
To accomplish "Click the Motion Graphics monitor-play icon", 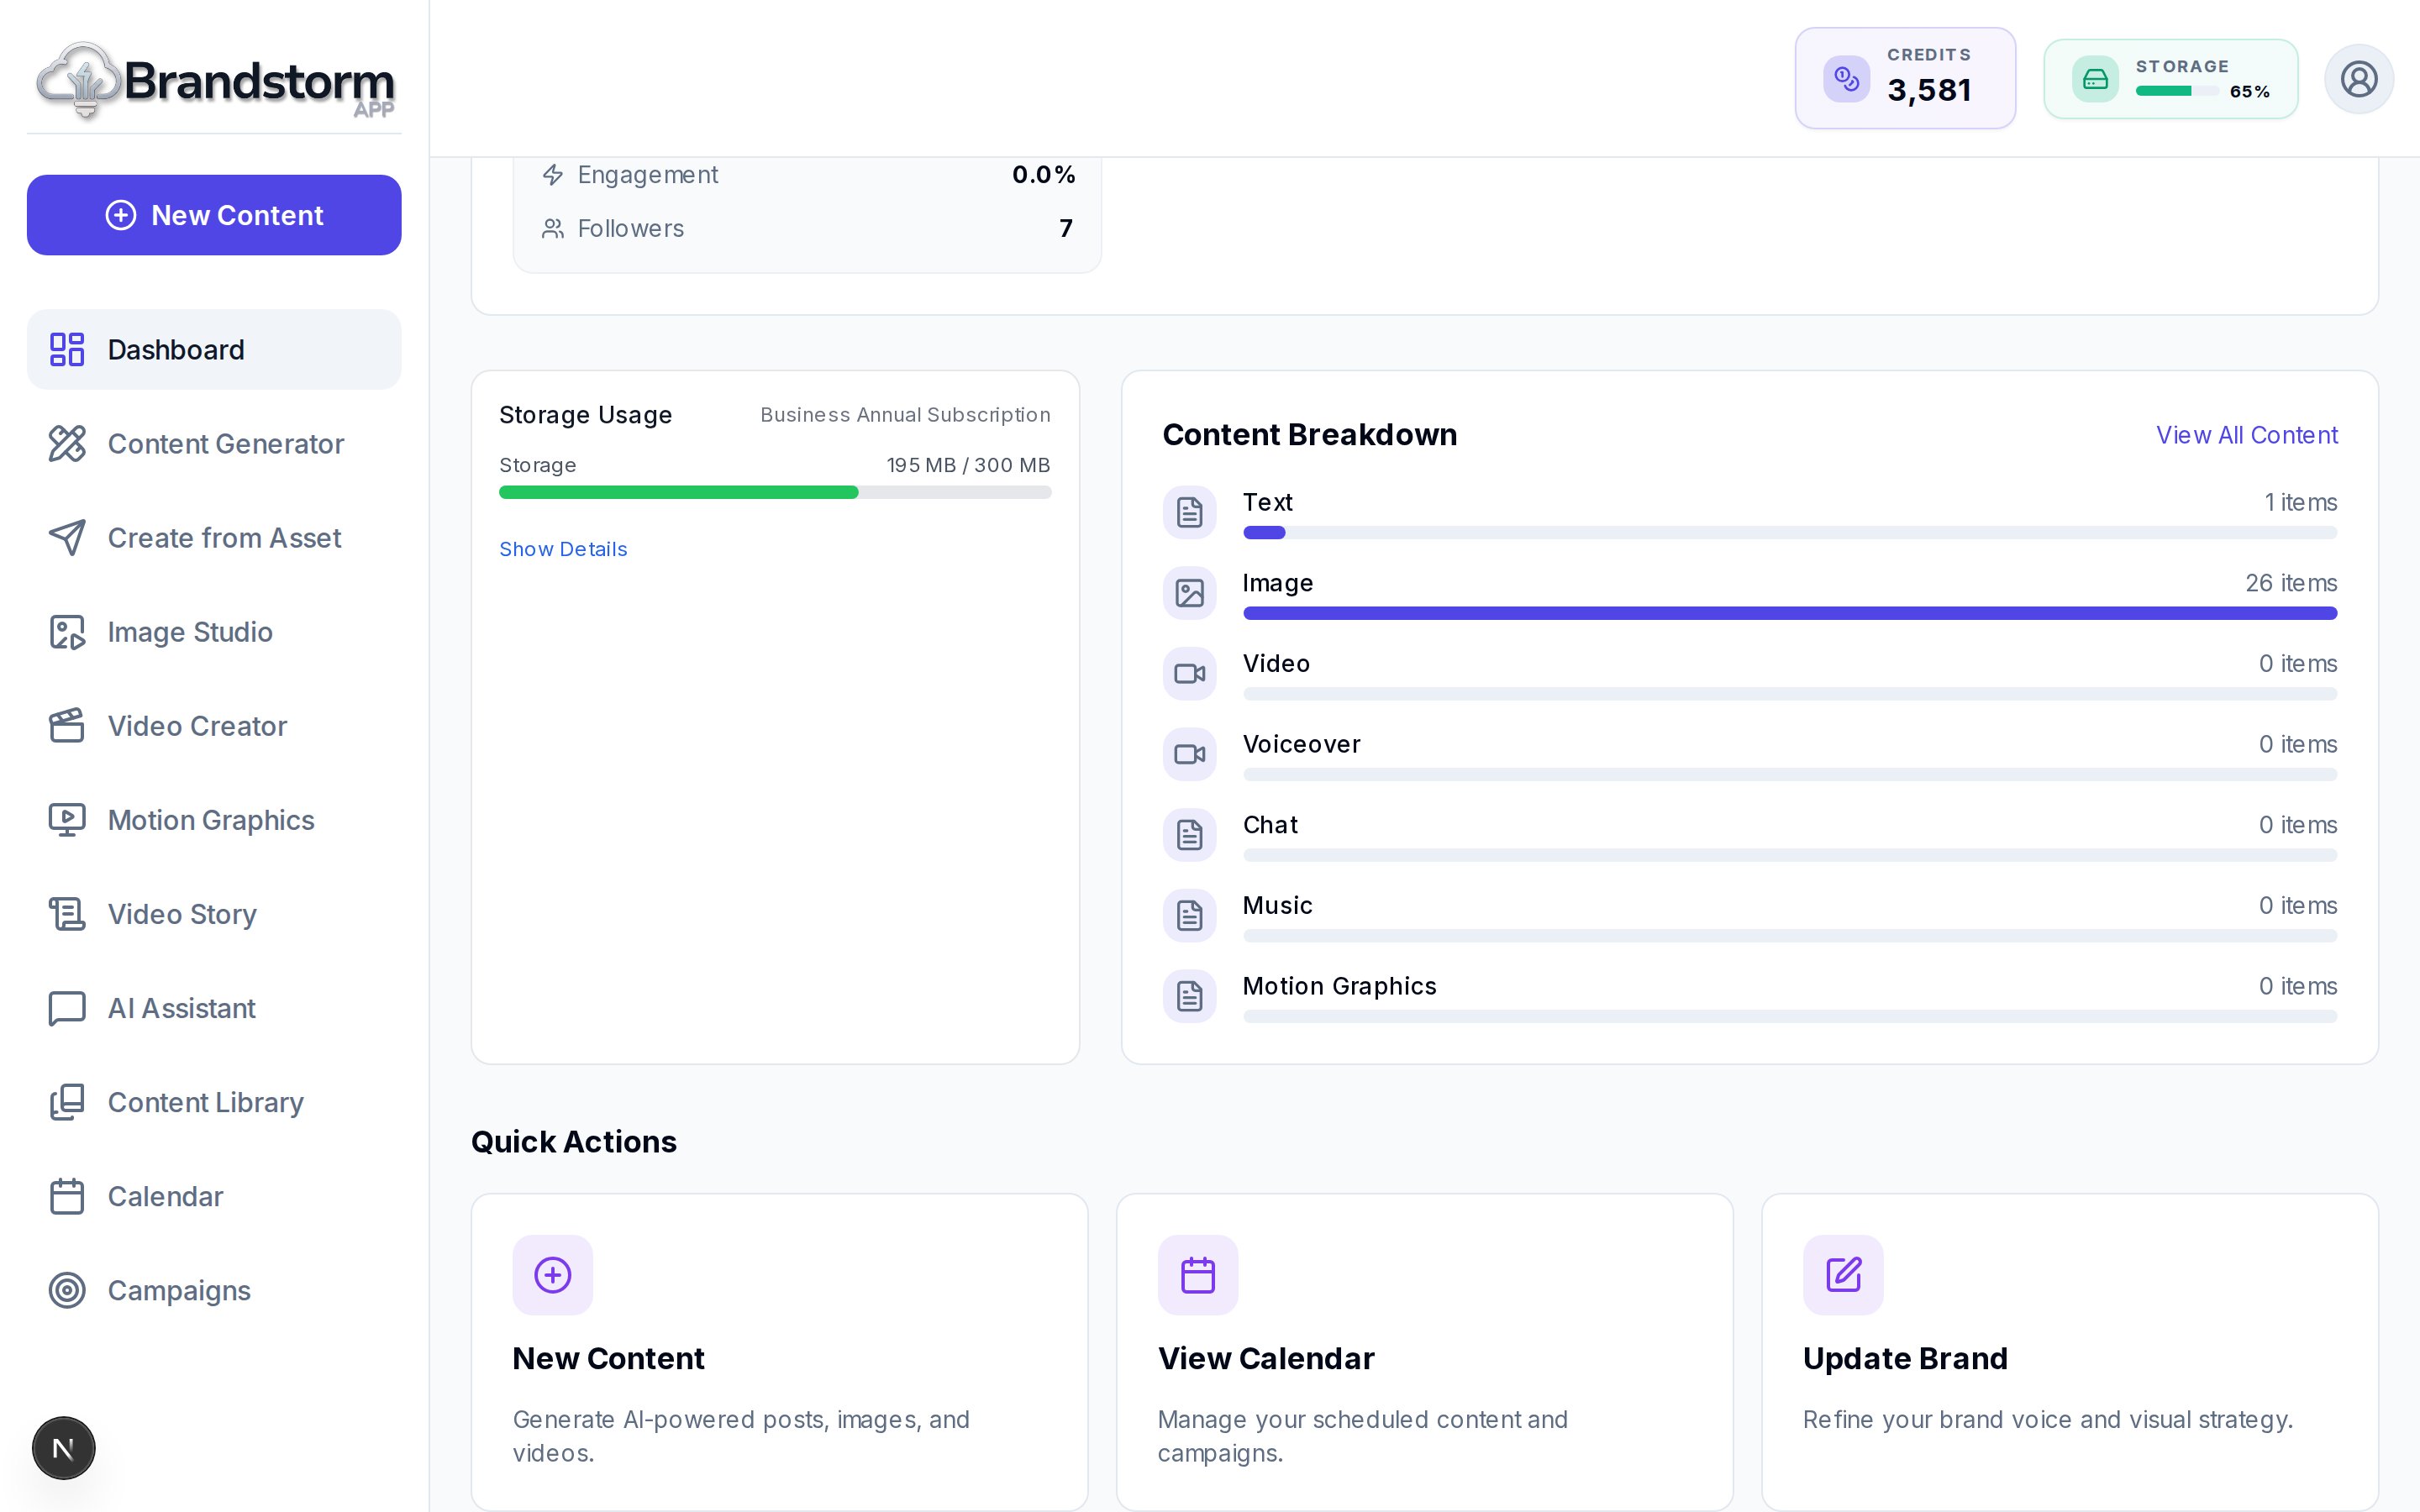I will tap(67, 820).
